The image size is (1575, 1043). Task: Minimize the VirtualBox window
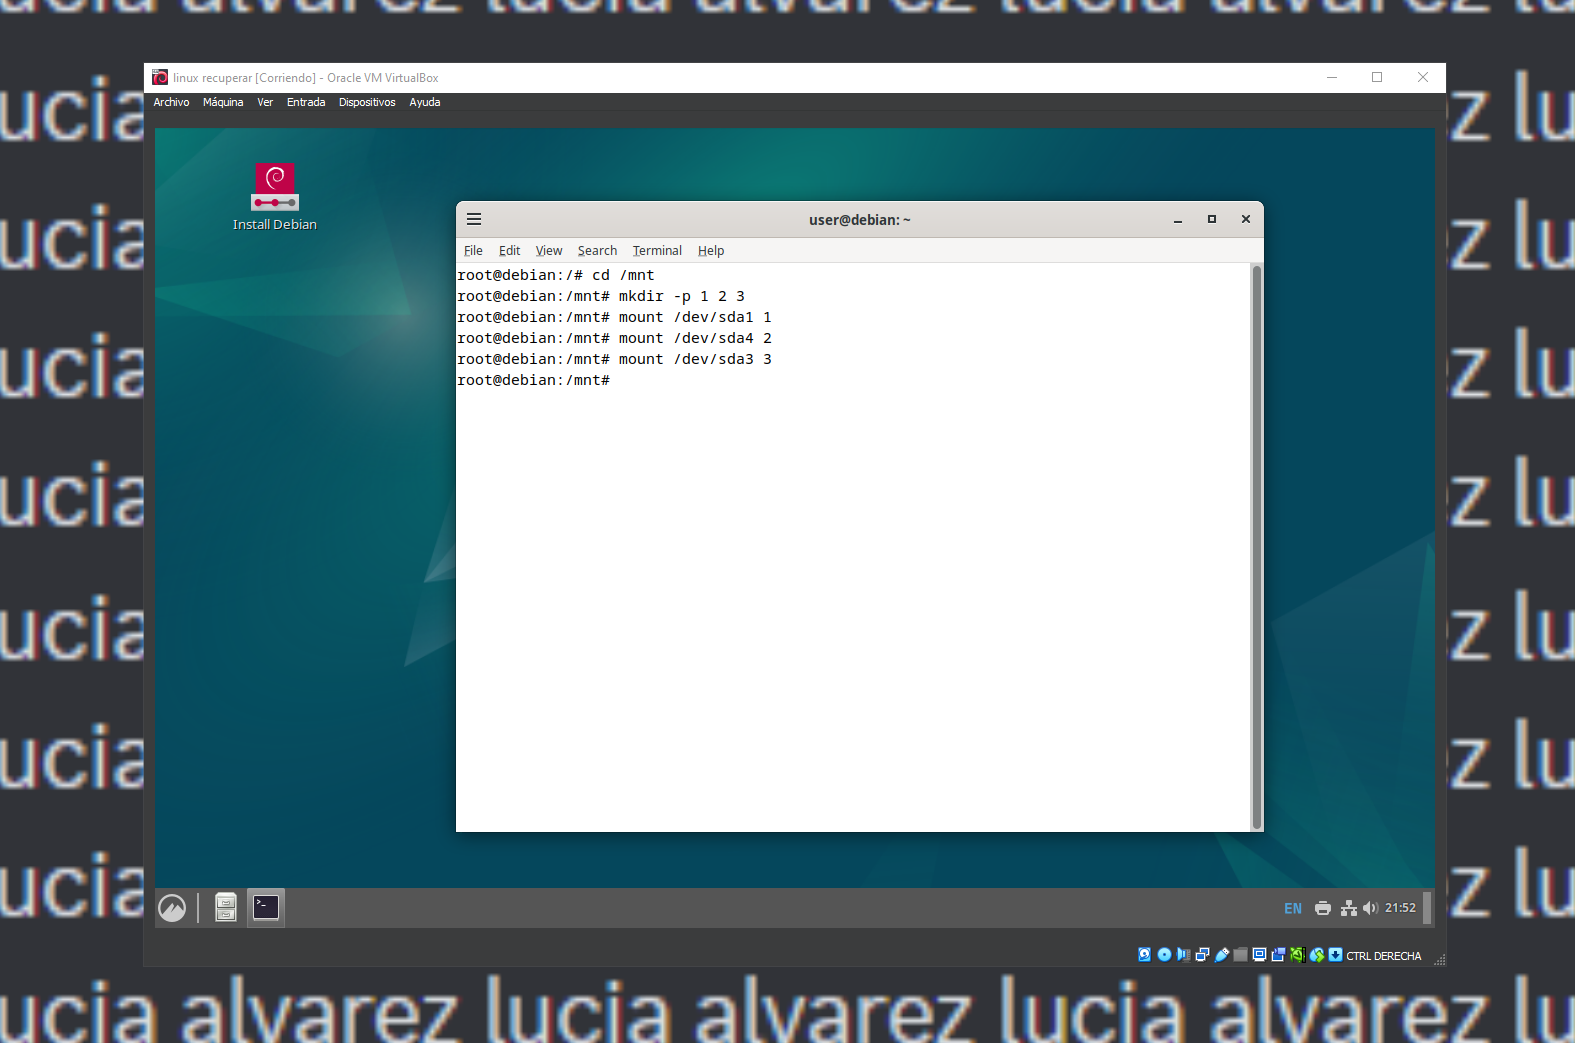click(x=1332, y=77)
